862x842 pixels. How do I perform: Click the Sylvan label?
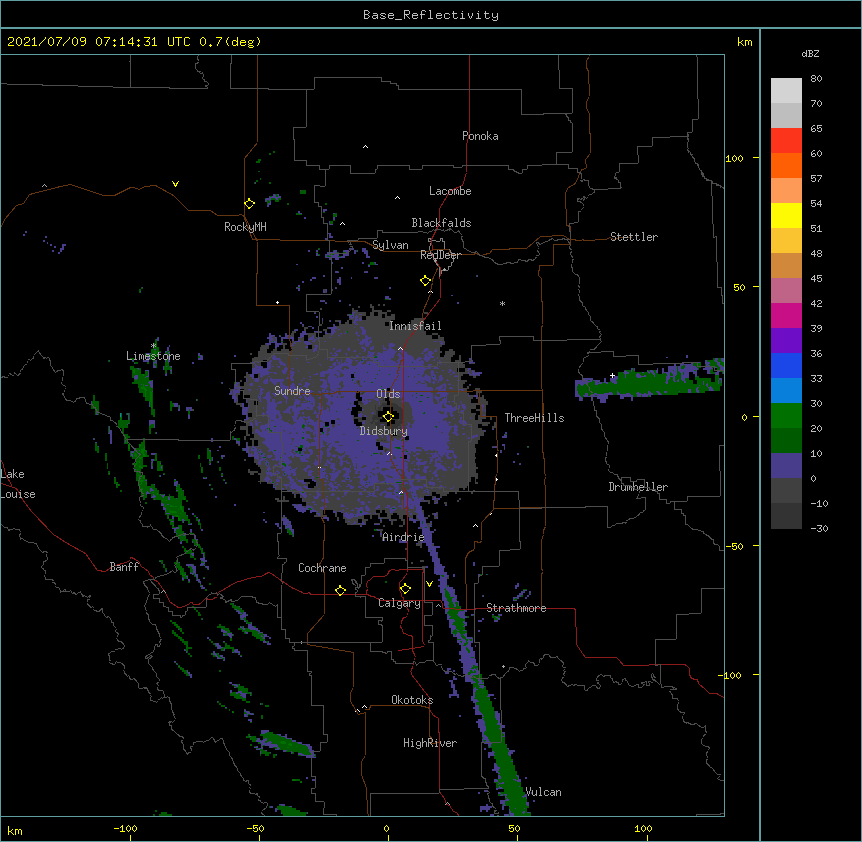(x=390, y=245)
